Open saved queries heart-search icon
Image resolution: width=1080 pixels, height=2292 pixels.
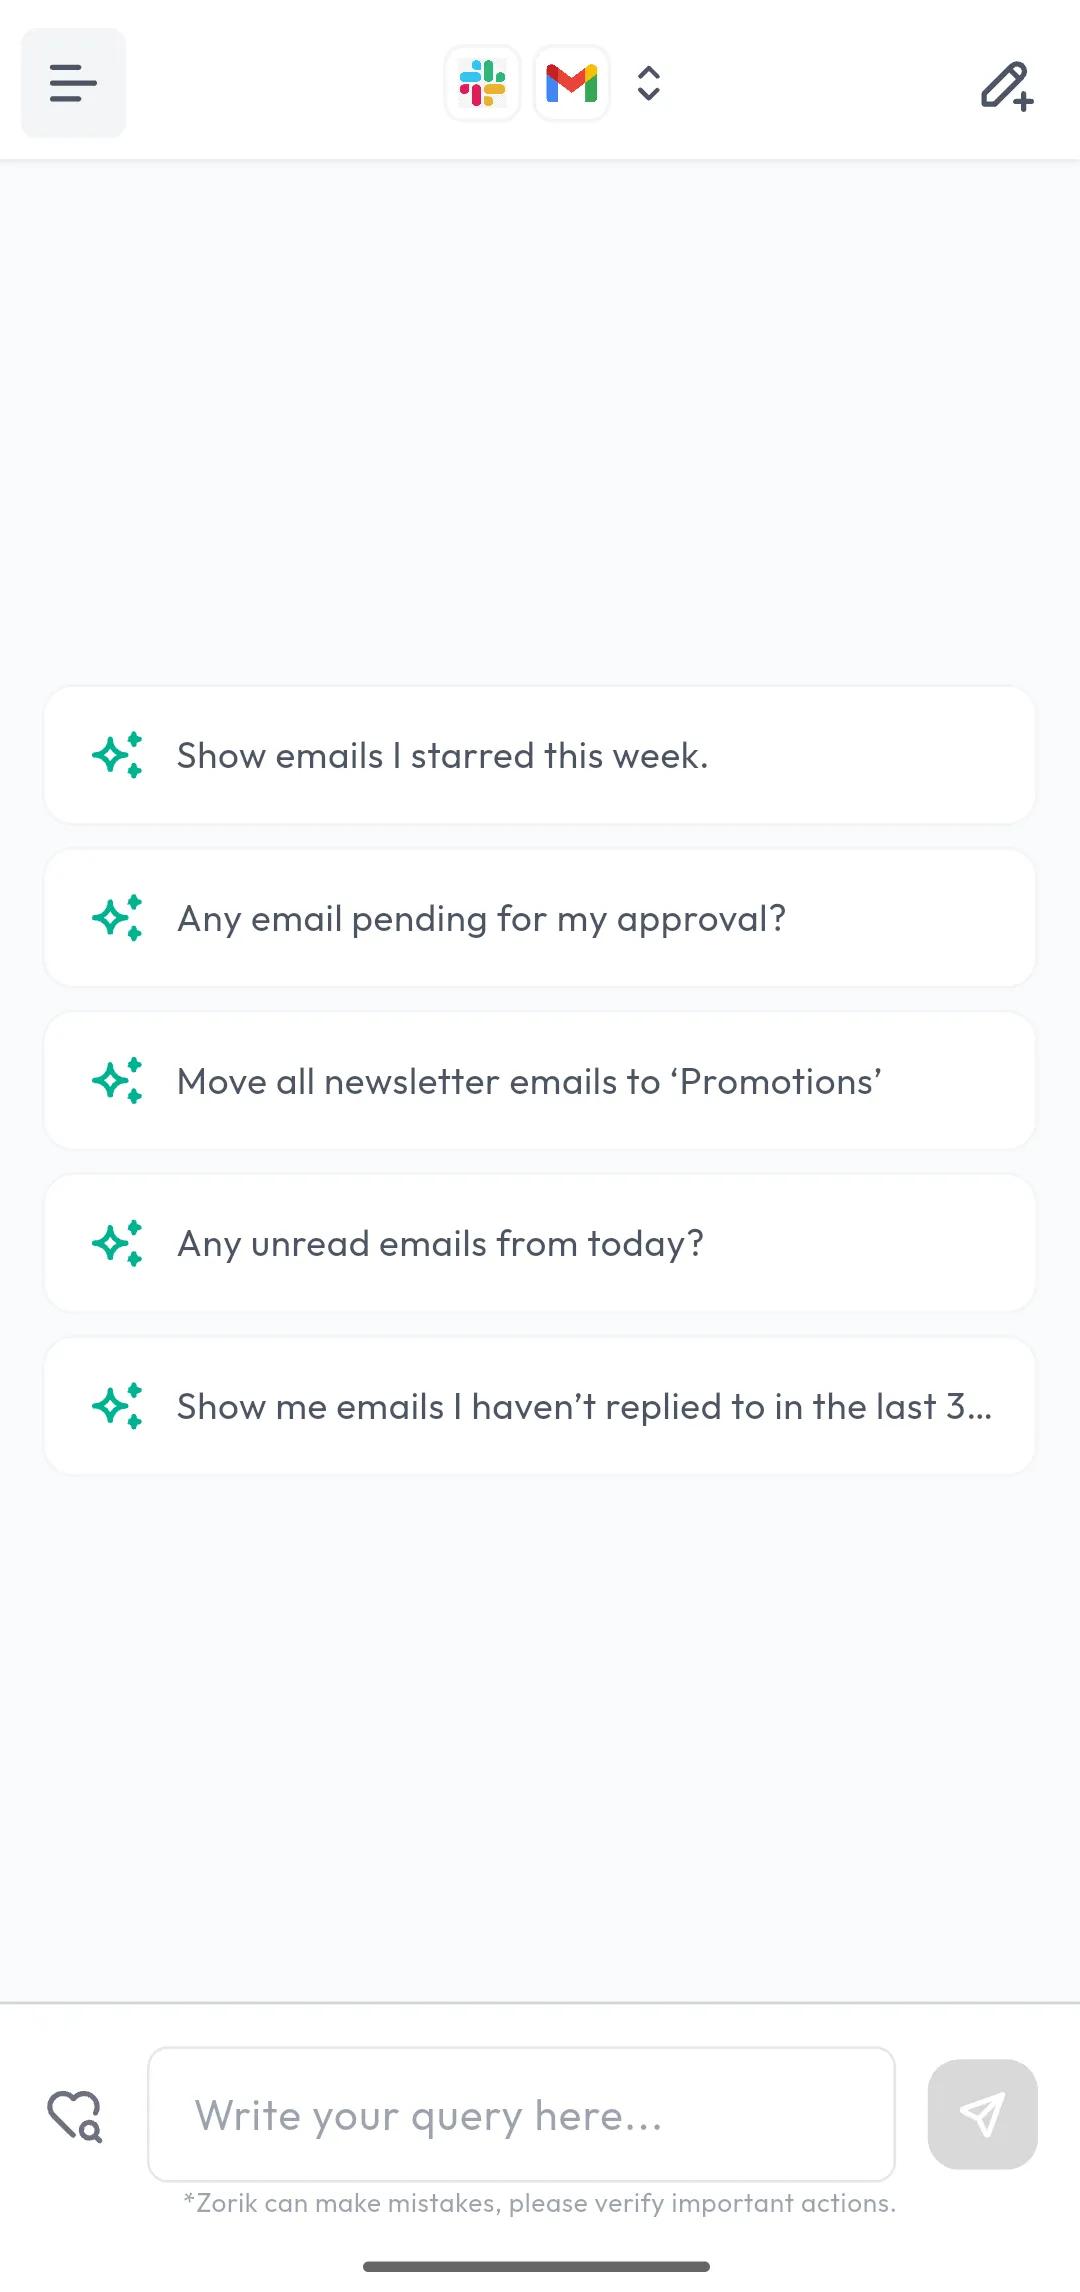click(x=75, y=2115)
